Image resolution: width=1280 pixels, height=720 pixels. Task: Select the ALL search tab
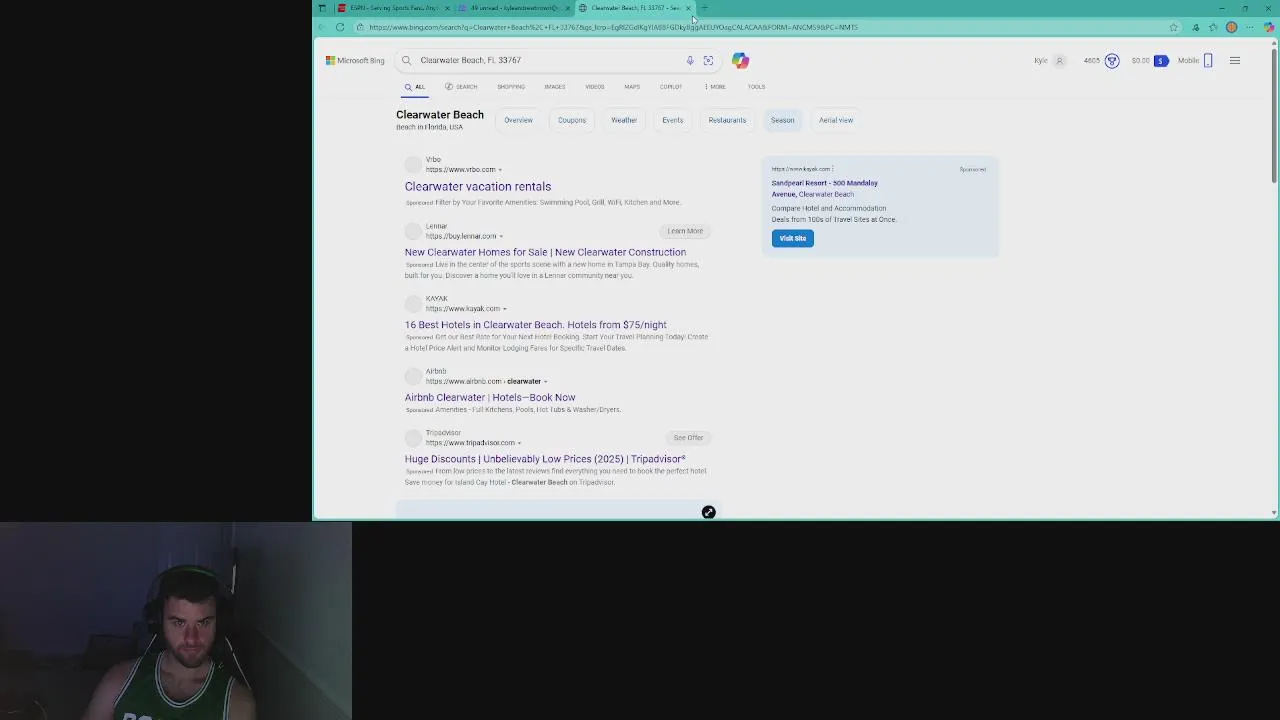coord(415,87)
